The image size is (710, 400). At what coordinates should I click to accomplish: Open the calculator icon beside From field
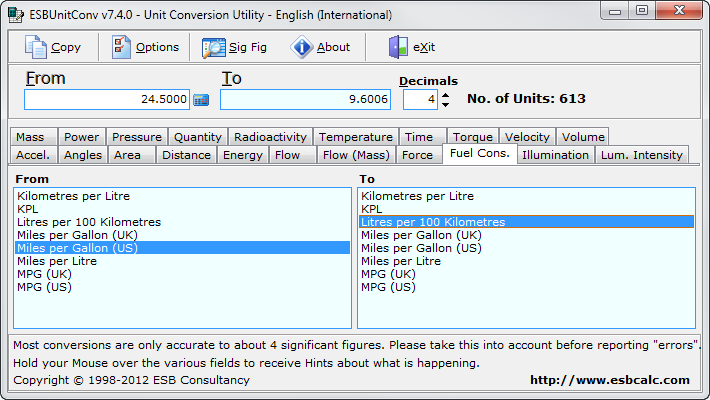tap(201, 100)
